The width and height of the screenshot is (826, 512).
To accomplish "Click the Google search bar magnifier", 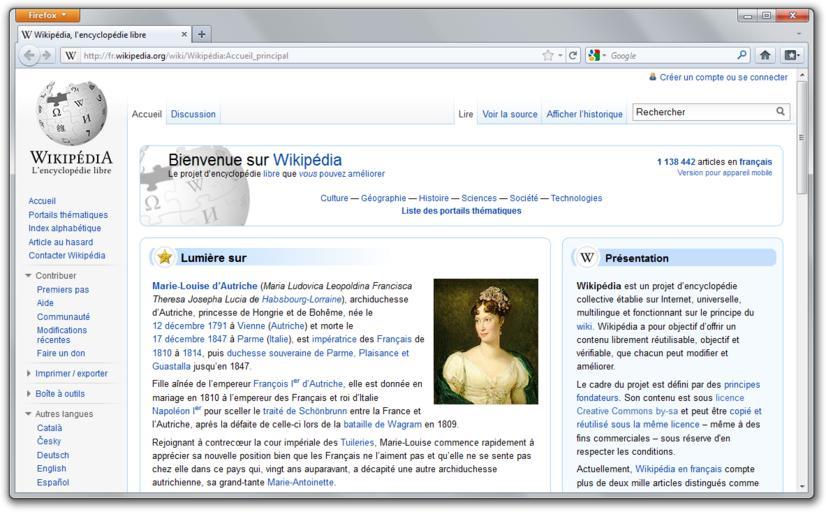I will coord(742,56).
